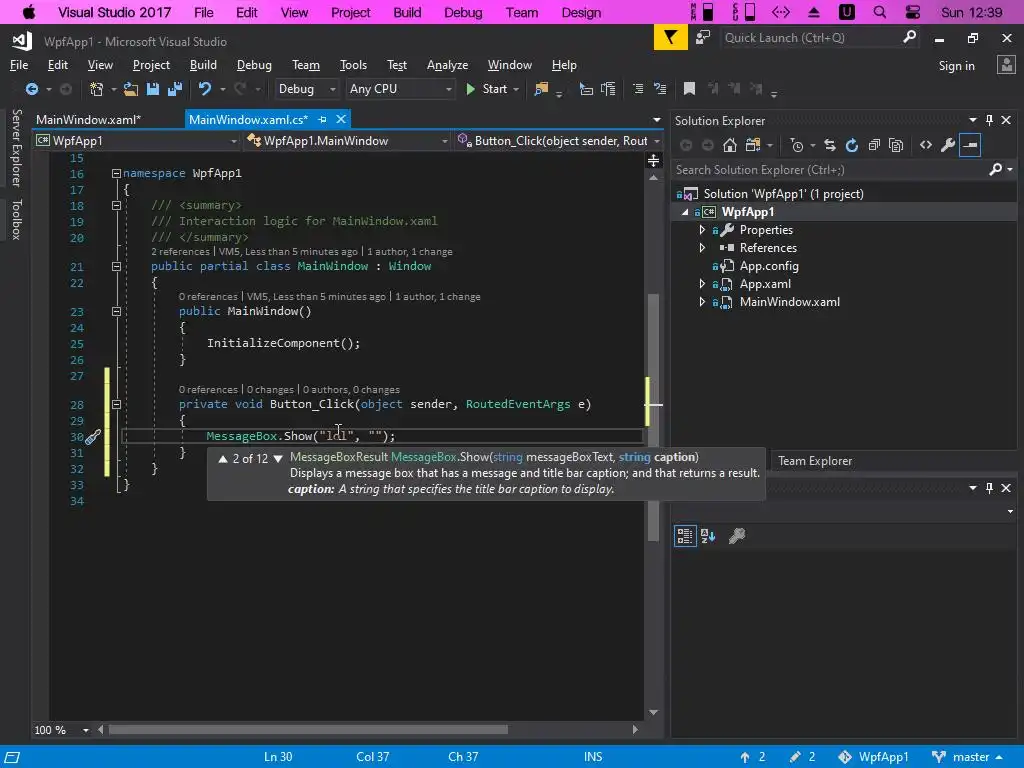Open Properties wrench in Solution Explorer toolbar
Viewport: 1024px width, 768px height.
948,145
